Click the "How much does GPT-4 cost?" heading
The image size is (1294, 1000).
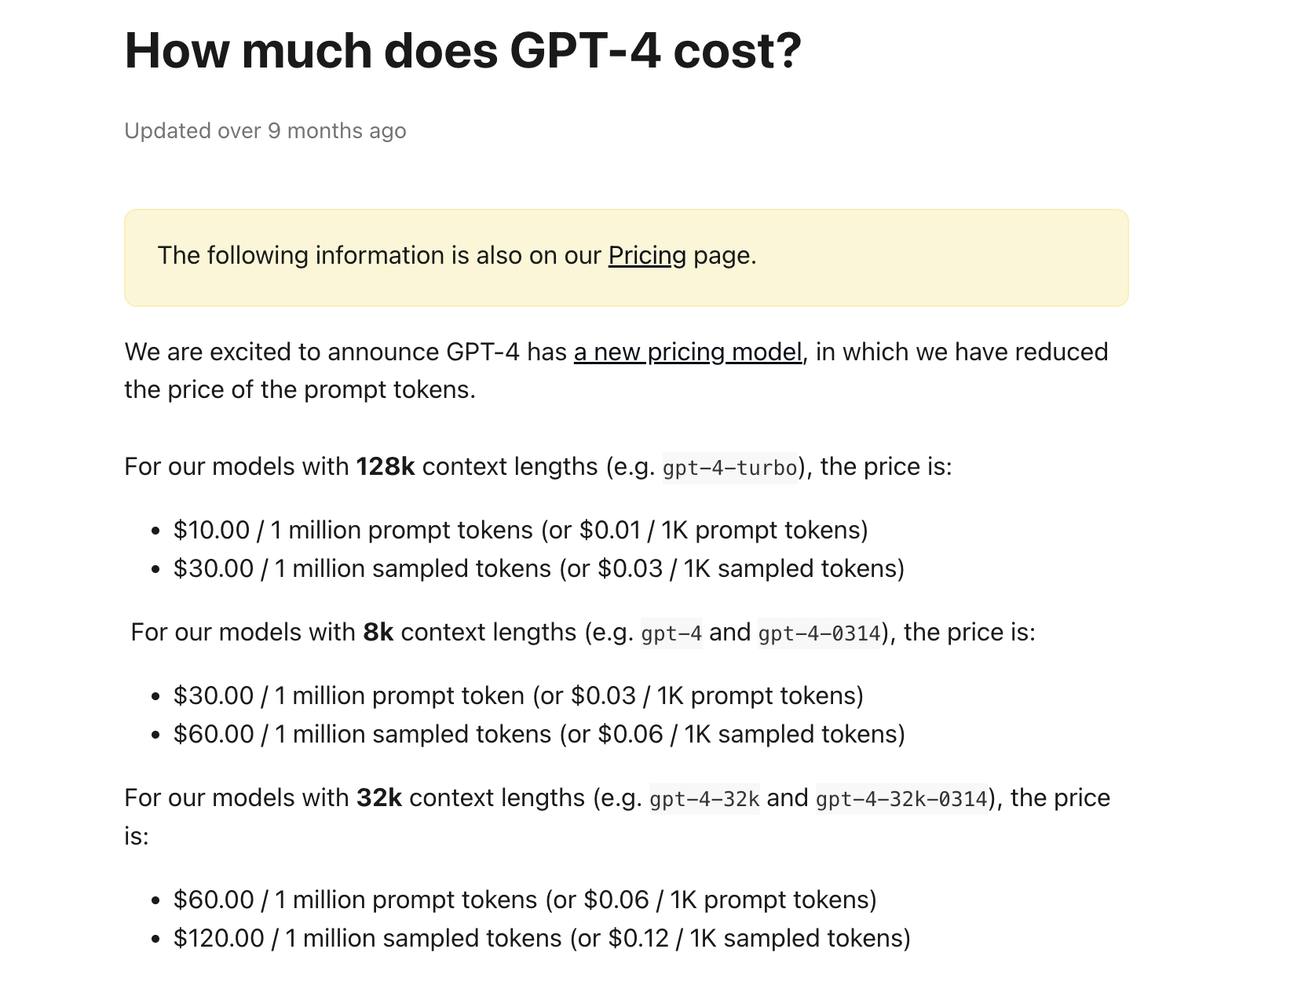pos(463,51)
